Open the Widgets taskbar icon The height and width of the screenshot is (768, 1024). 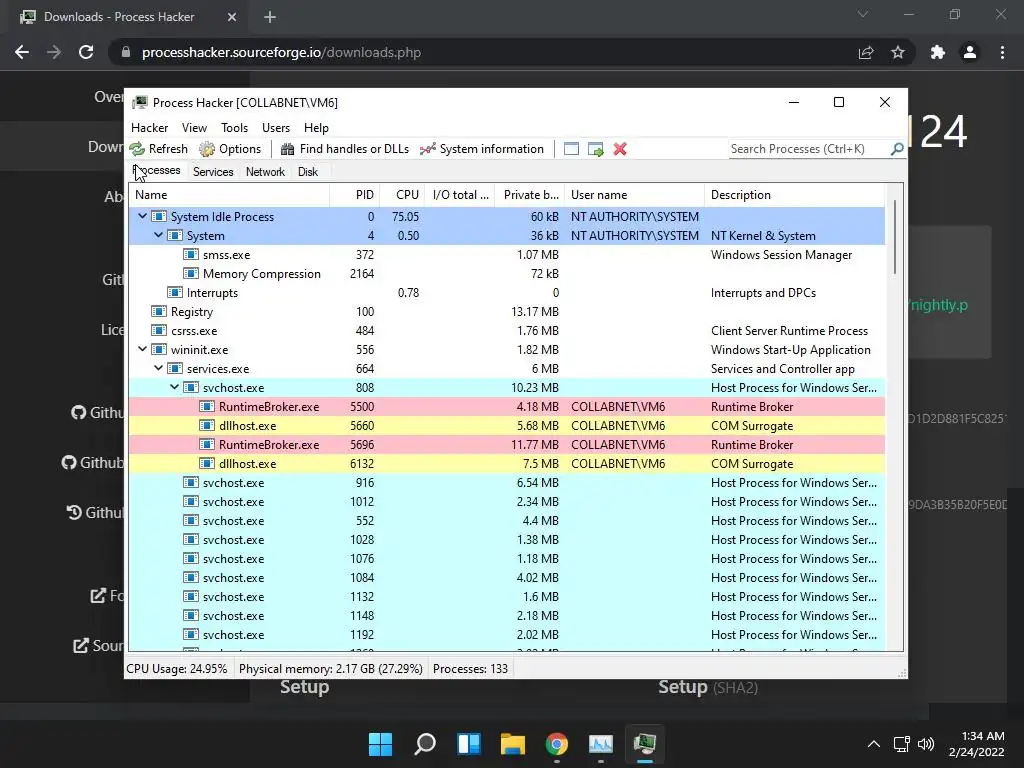click(x=469, y=744)
